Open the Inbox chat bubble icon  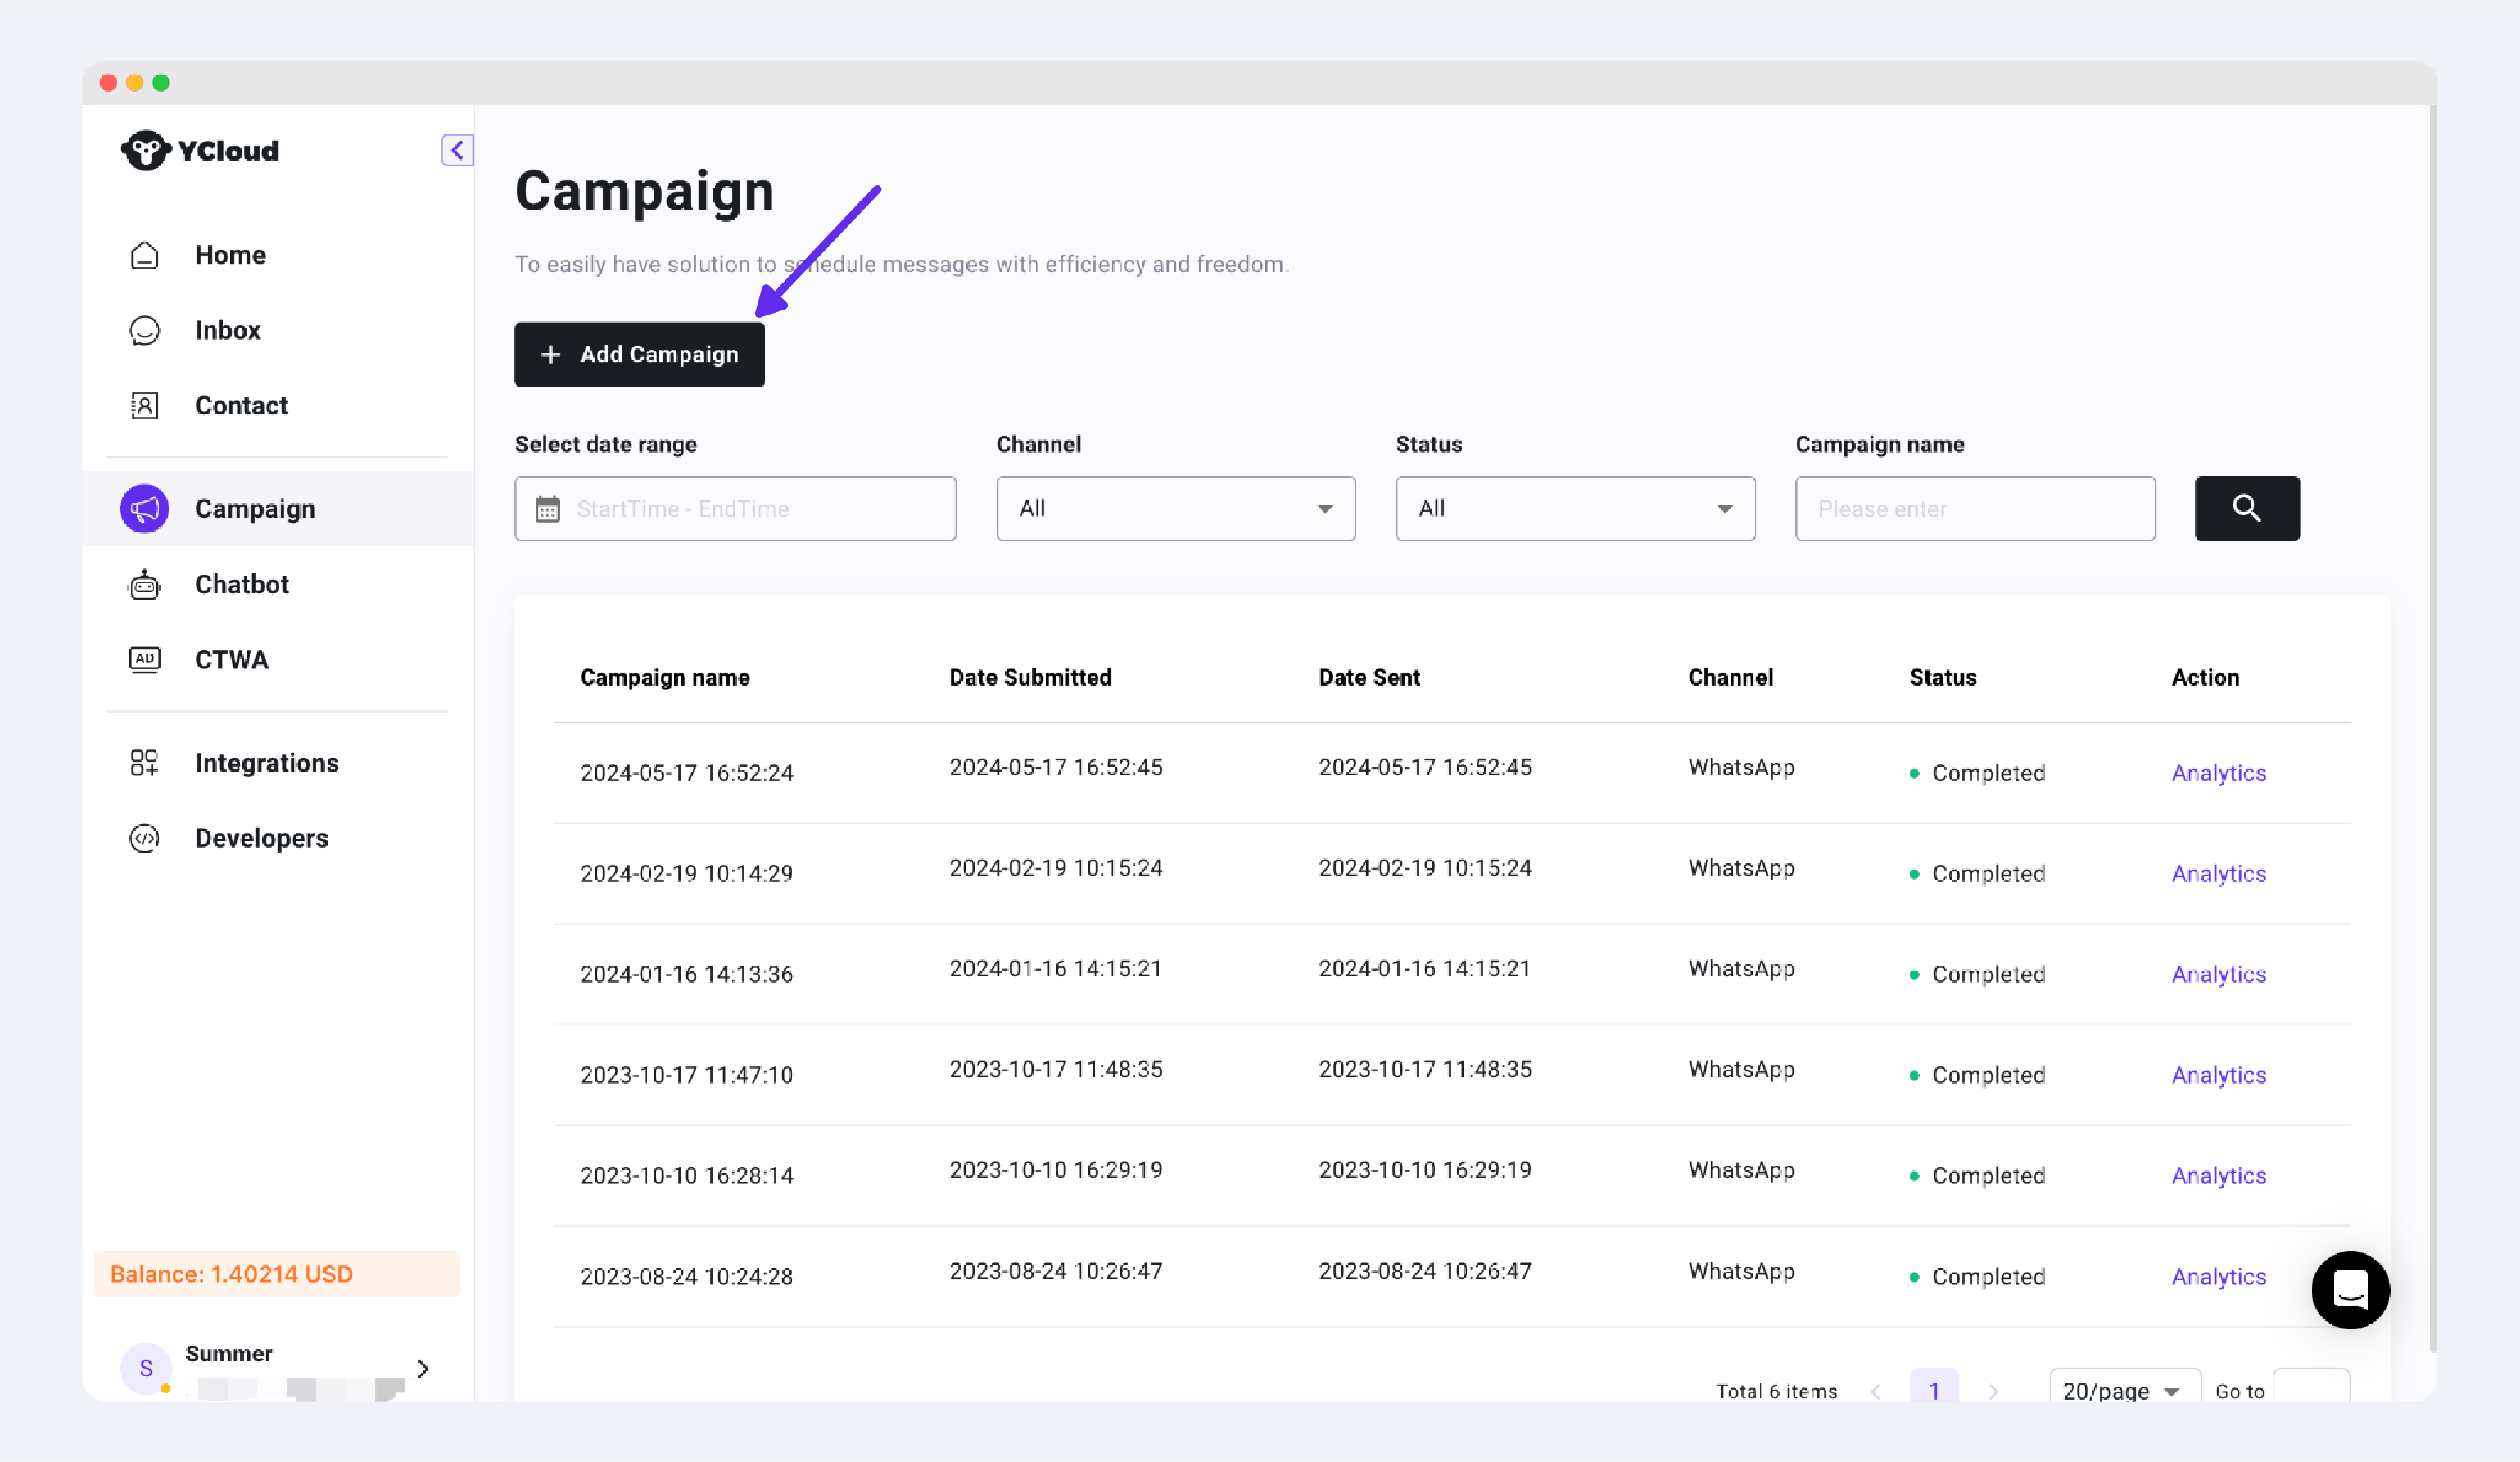pyautogui.click(x=145, y=330)
